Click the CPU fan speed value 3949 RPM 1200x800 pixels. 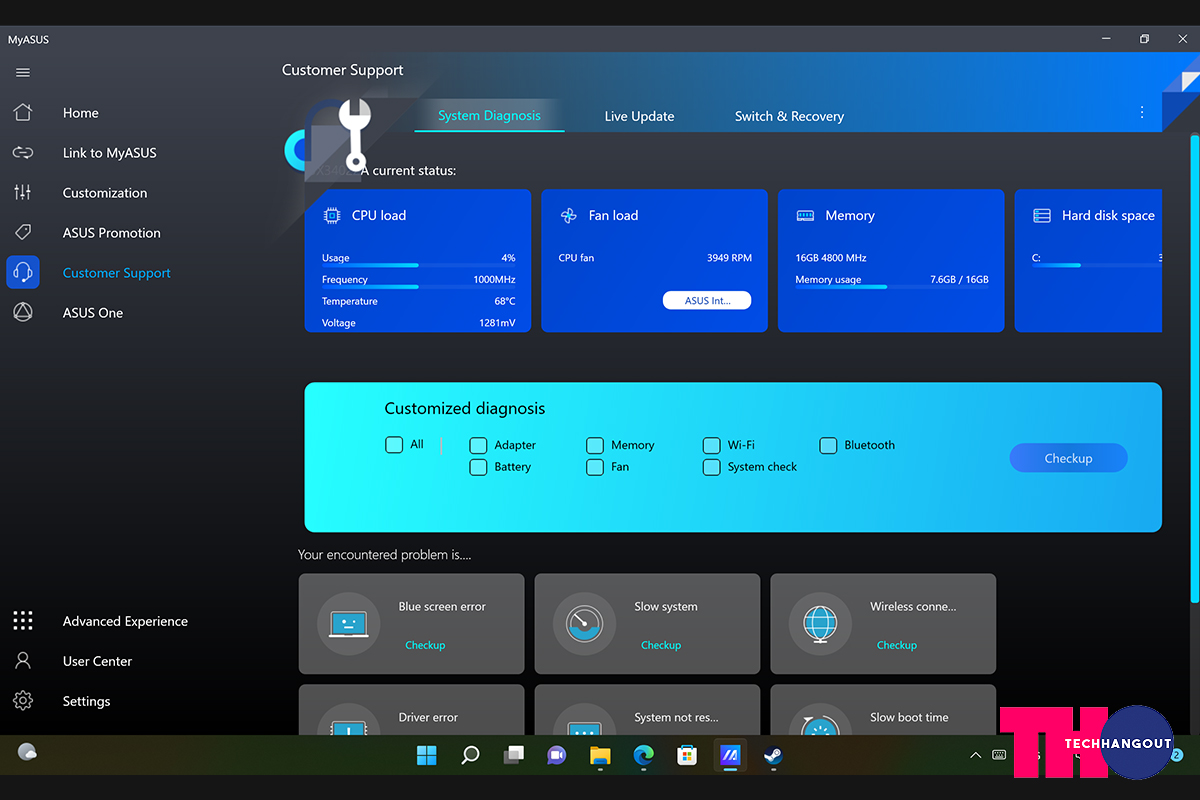pos(729,258)
